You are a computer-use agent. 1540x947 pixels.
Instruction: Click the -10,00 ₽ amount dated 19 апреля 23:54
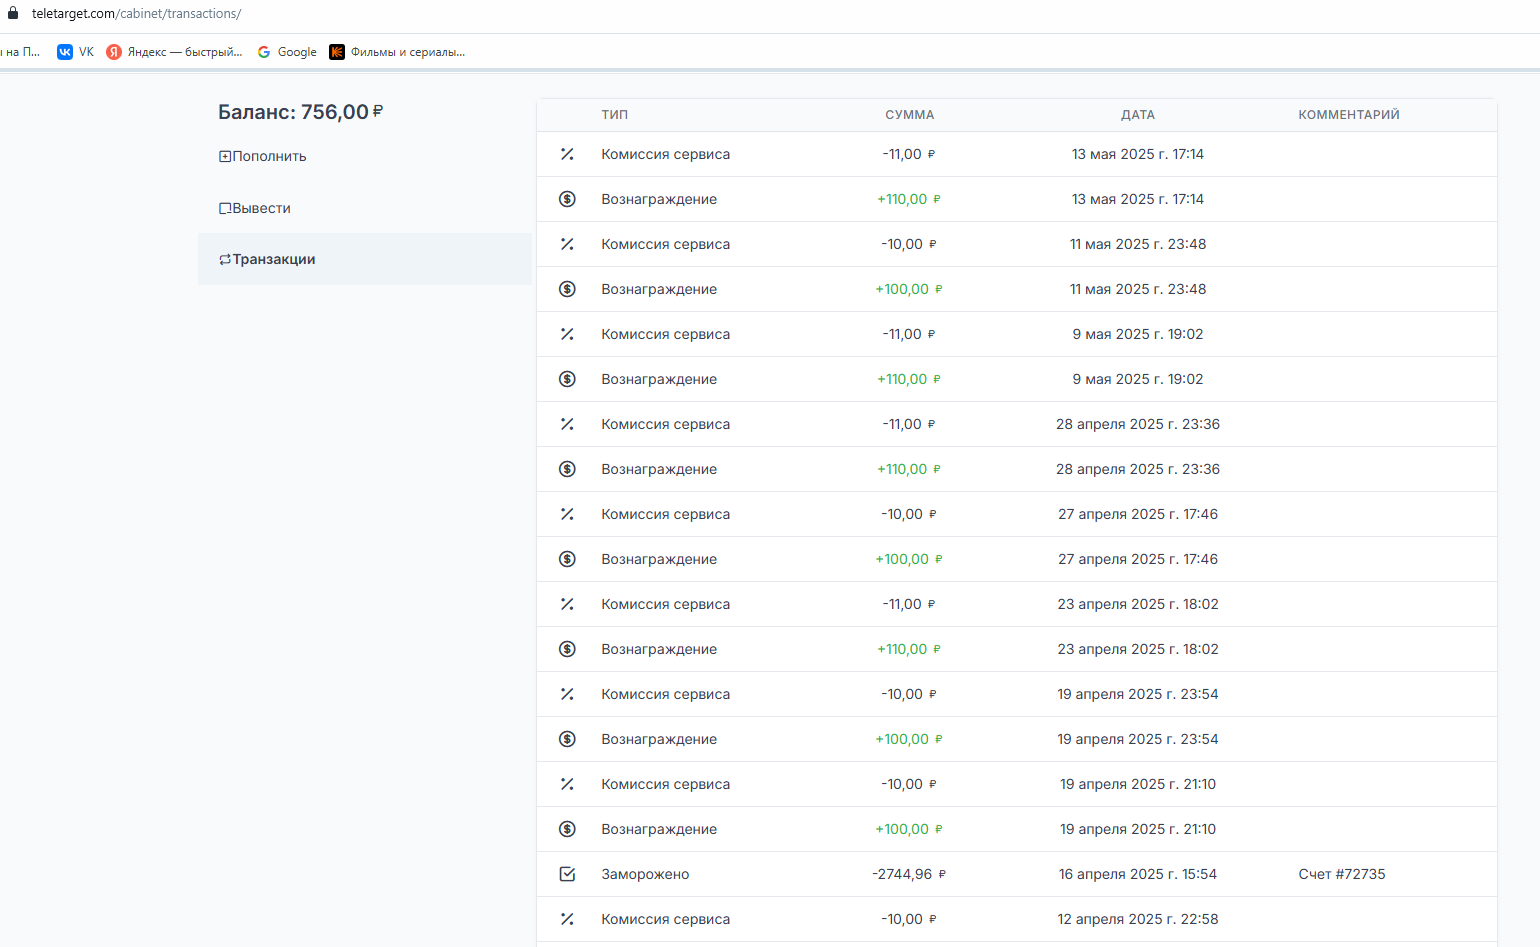pos(909,694)
